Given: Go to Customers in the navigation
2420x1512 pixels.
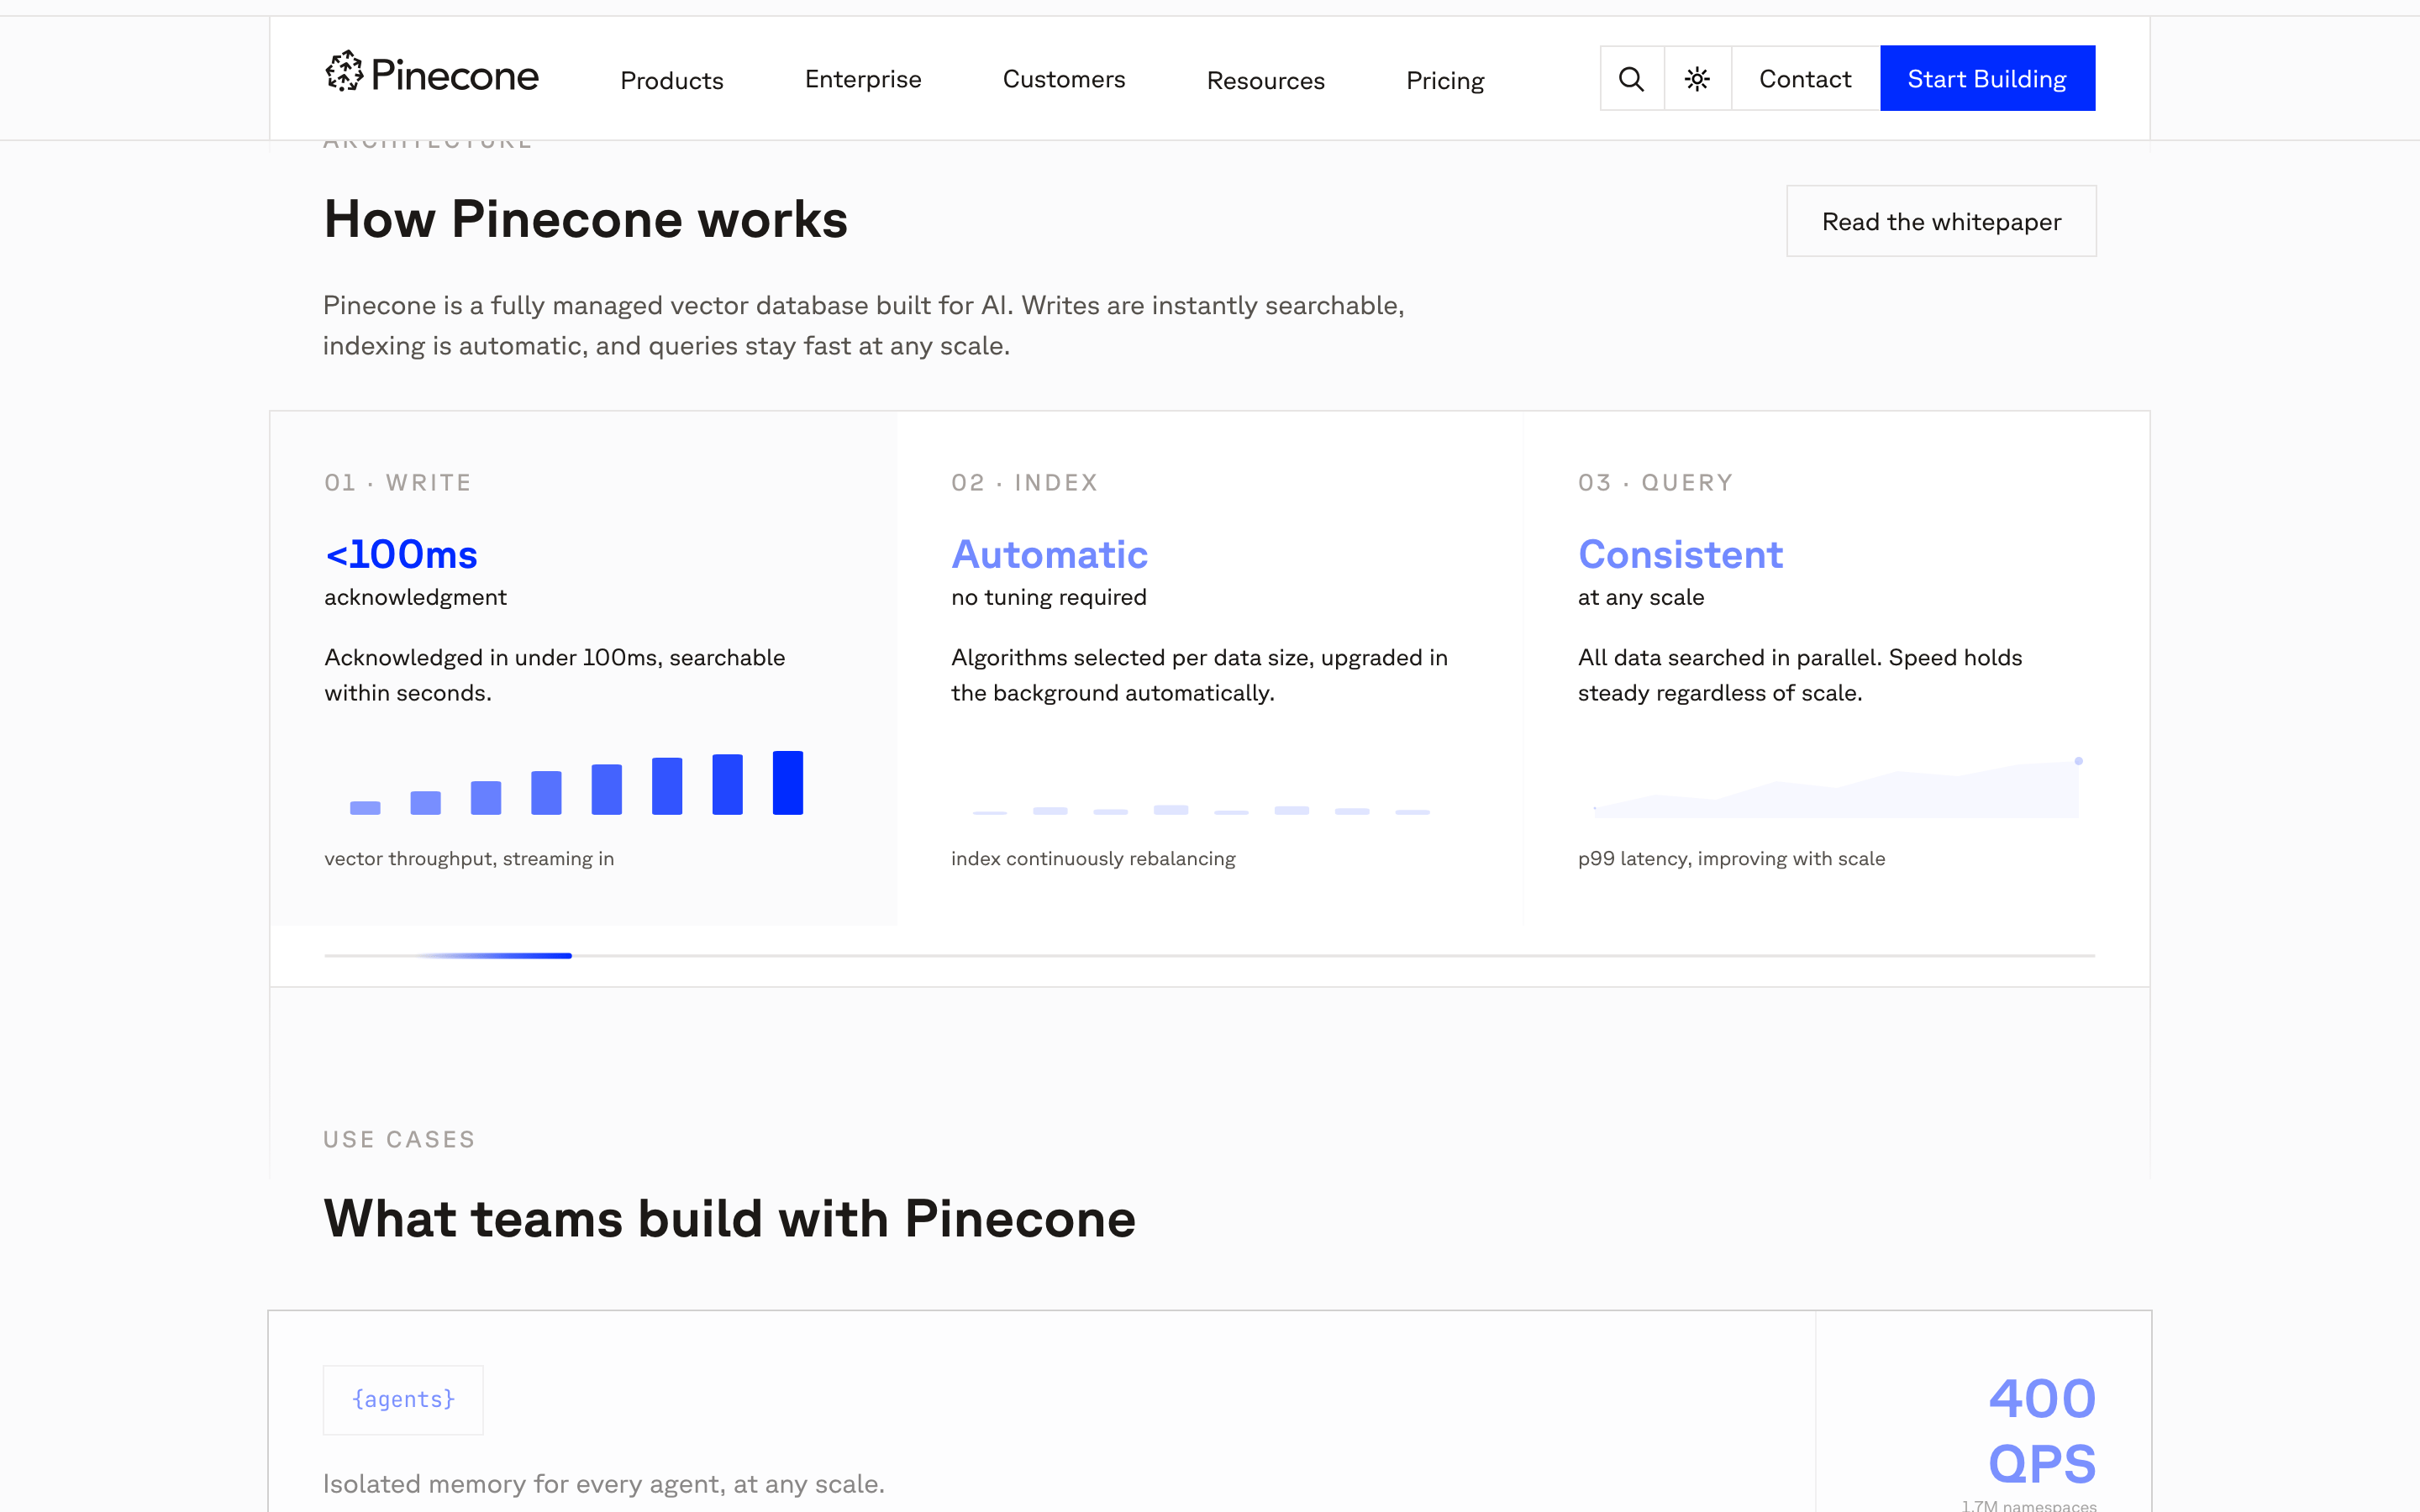Looking at the screenshot, I should [x=1064, y=79].
